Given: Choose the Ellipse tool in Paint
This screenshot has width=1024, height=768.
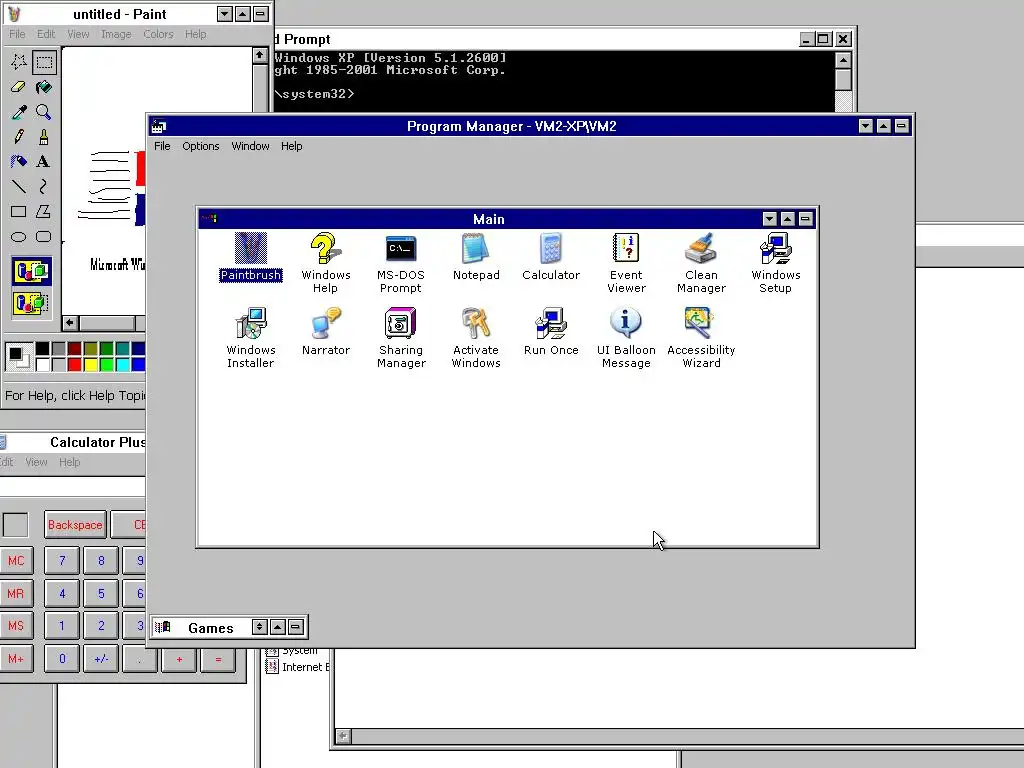Looking at the screenshot, I should point(19,236).
